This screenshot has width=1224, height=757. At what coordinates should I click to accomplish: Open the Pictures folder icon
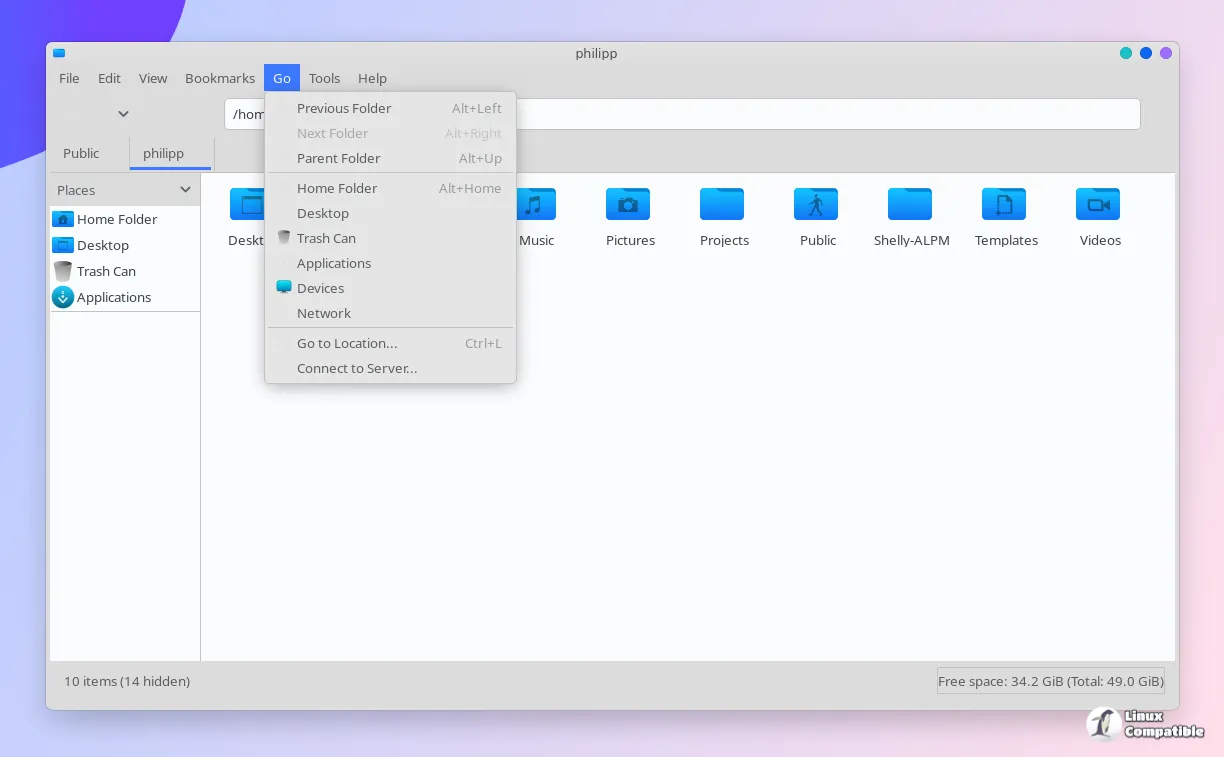(x=628, y=204)
